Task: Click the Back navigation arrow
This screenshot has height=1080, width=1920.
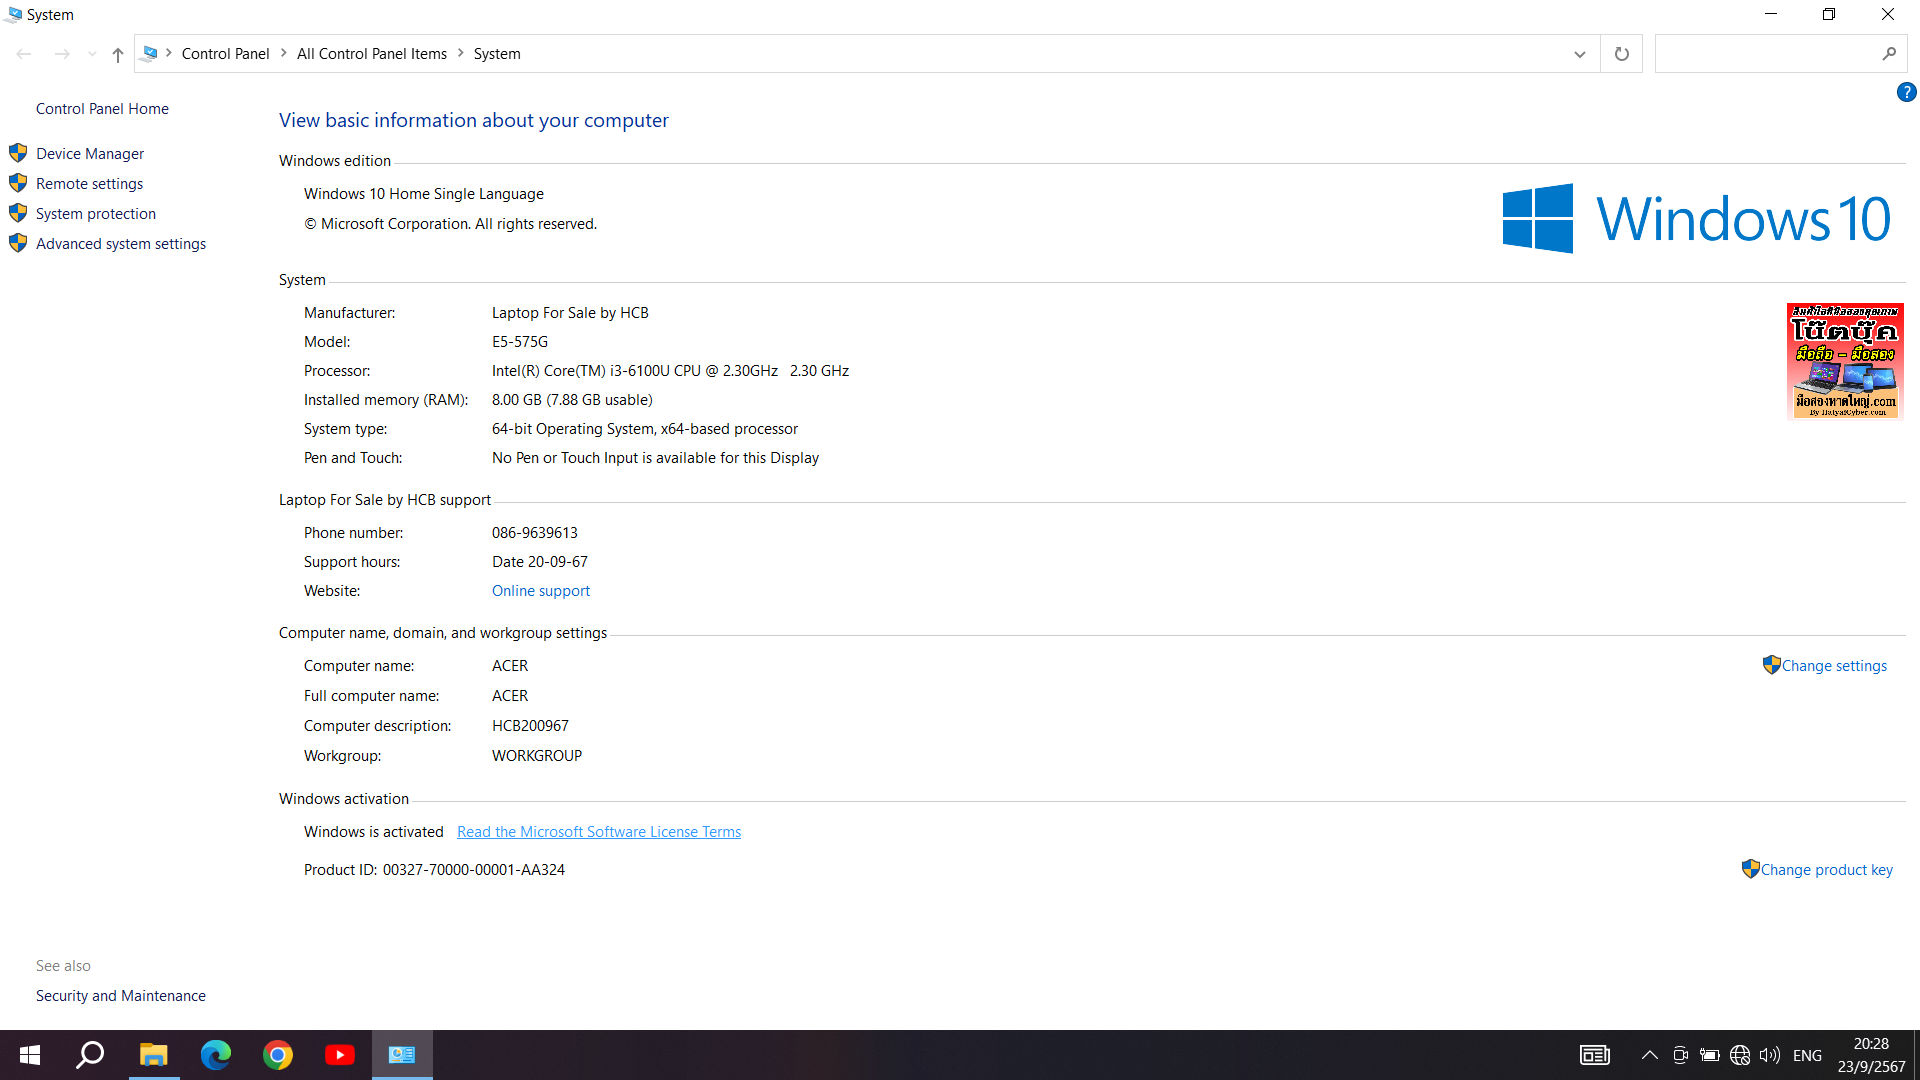Action: point(24,54)
